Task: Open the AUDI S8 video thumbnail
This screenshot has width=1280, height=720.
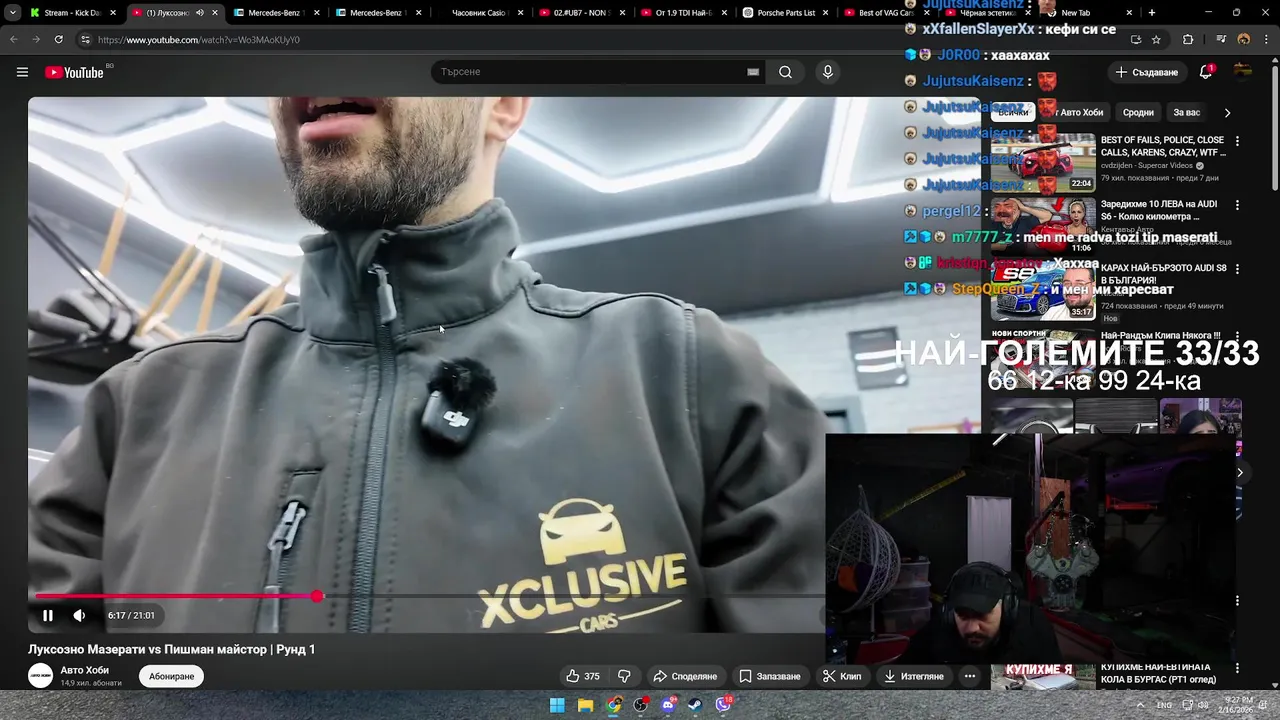Action: point(1043,290)
